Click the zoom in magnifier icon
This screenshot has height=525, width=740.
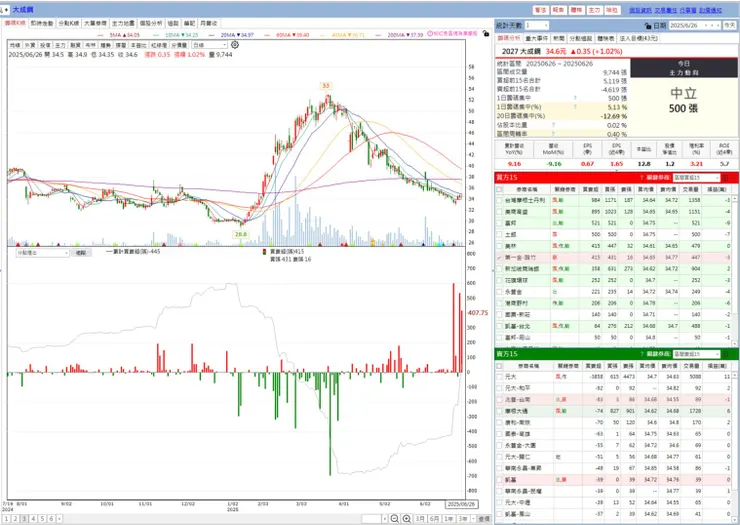(407, 518)
